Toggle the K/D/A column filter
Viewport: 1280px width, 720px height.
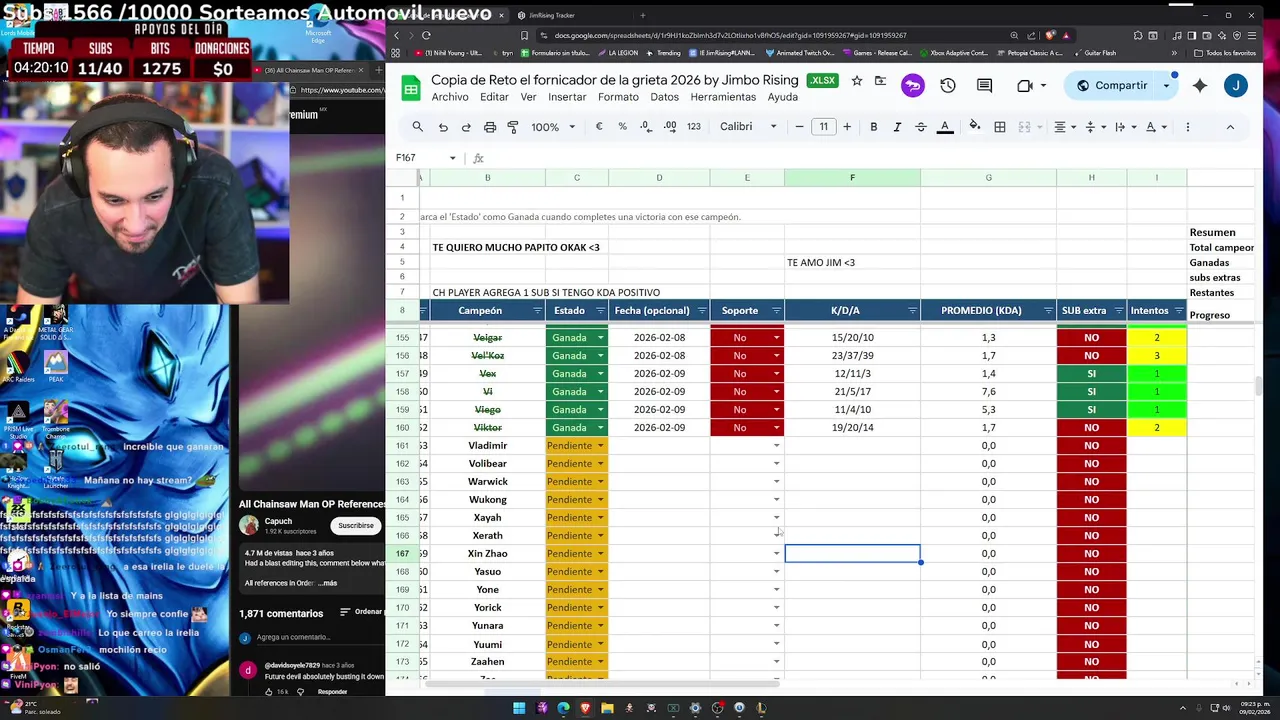tap(912, 311)
